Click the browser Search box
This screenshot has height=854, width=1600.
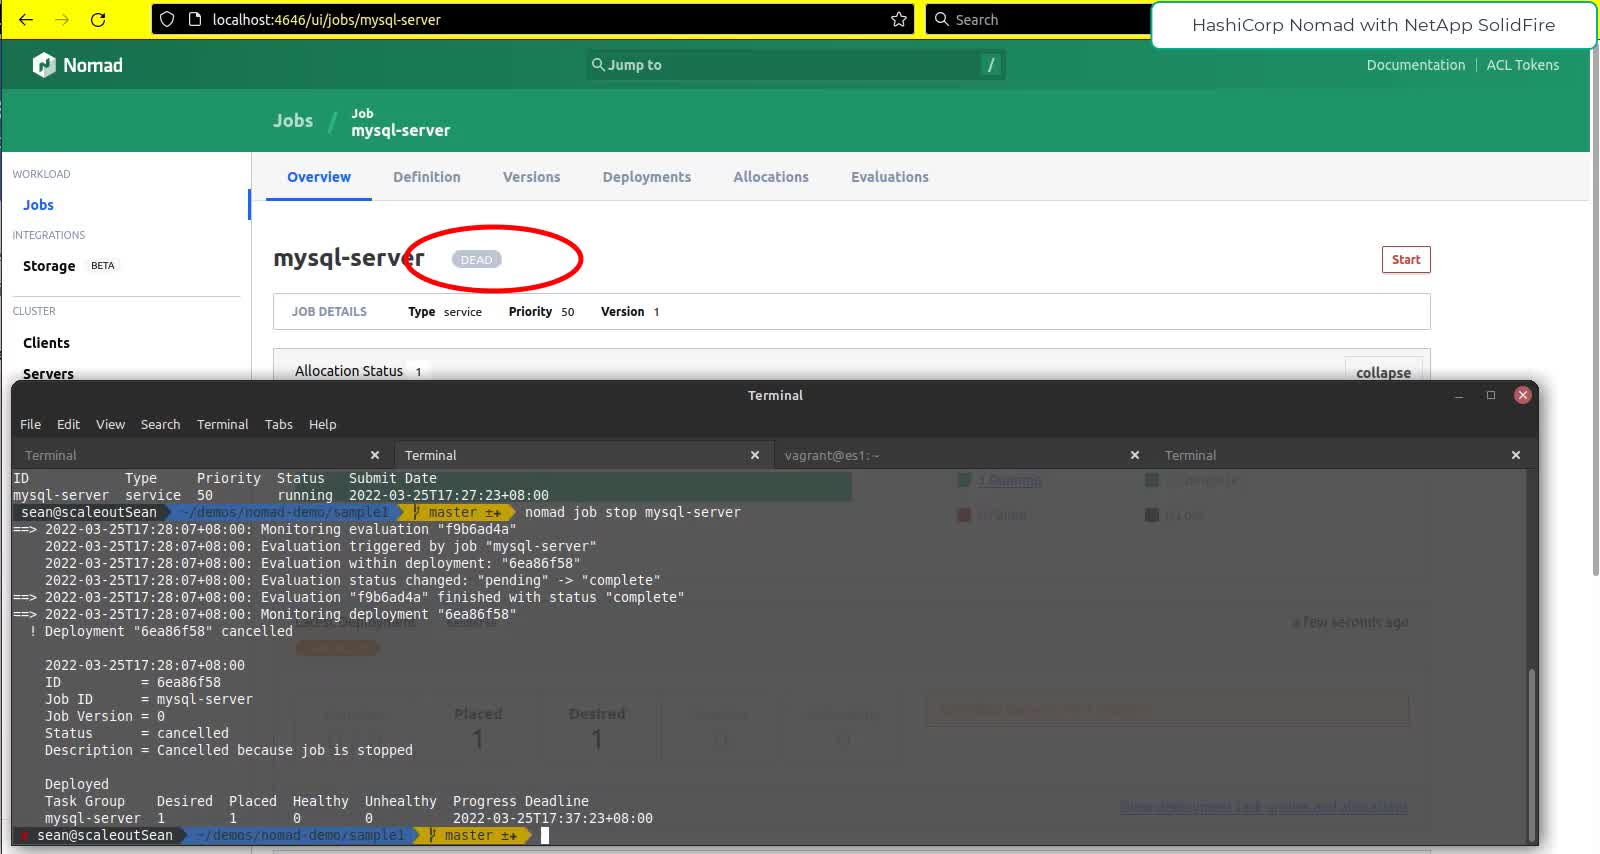click(x=1038, y=19)
